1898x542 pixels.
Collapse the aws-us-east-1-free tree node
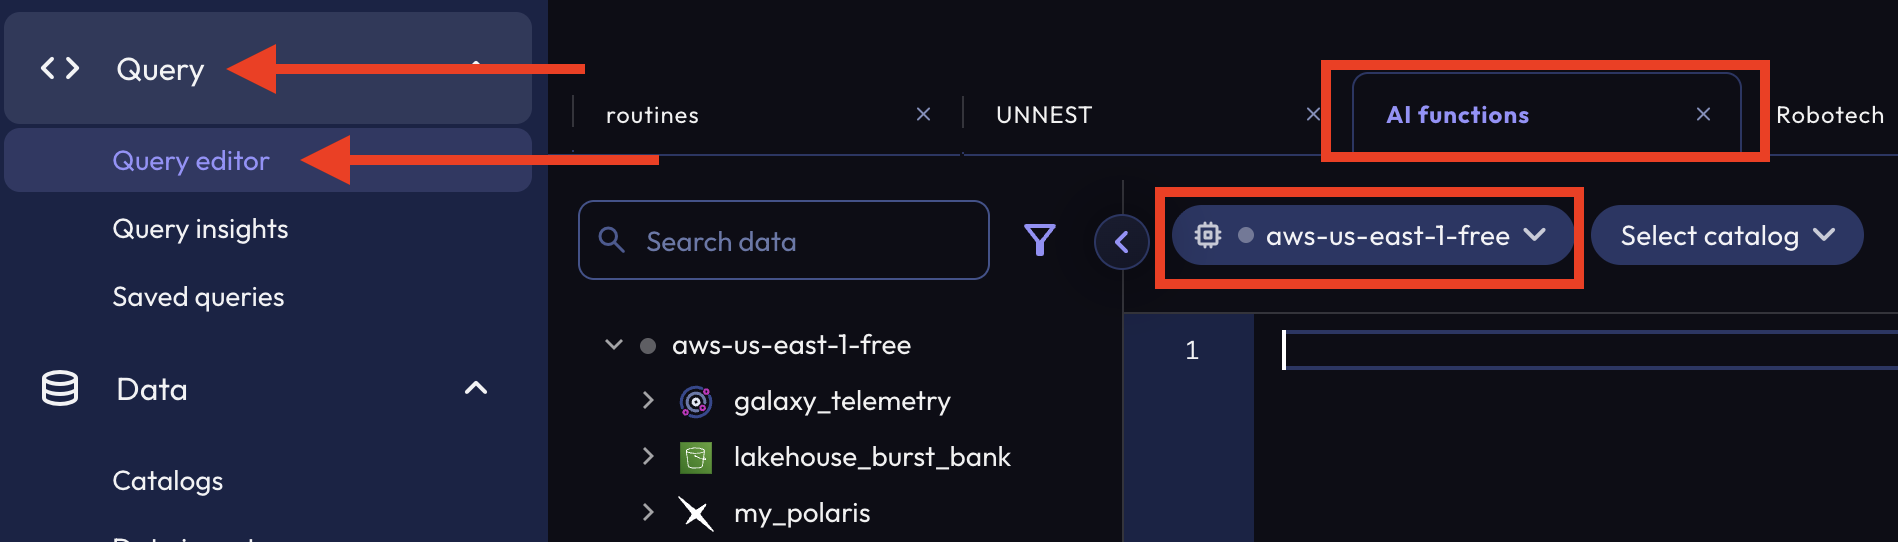click(x=614, y=345)
